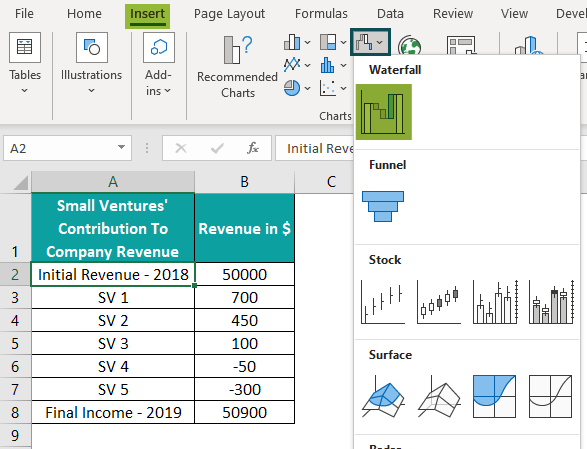The image size is (587, 449).
Task: Select the Volume-Open-High-Low-Close stock chart
Action: [x=551, y=302]
